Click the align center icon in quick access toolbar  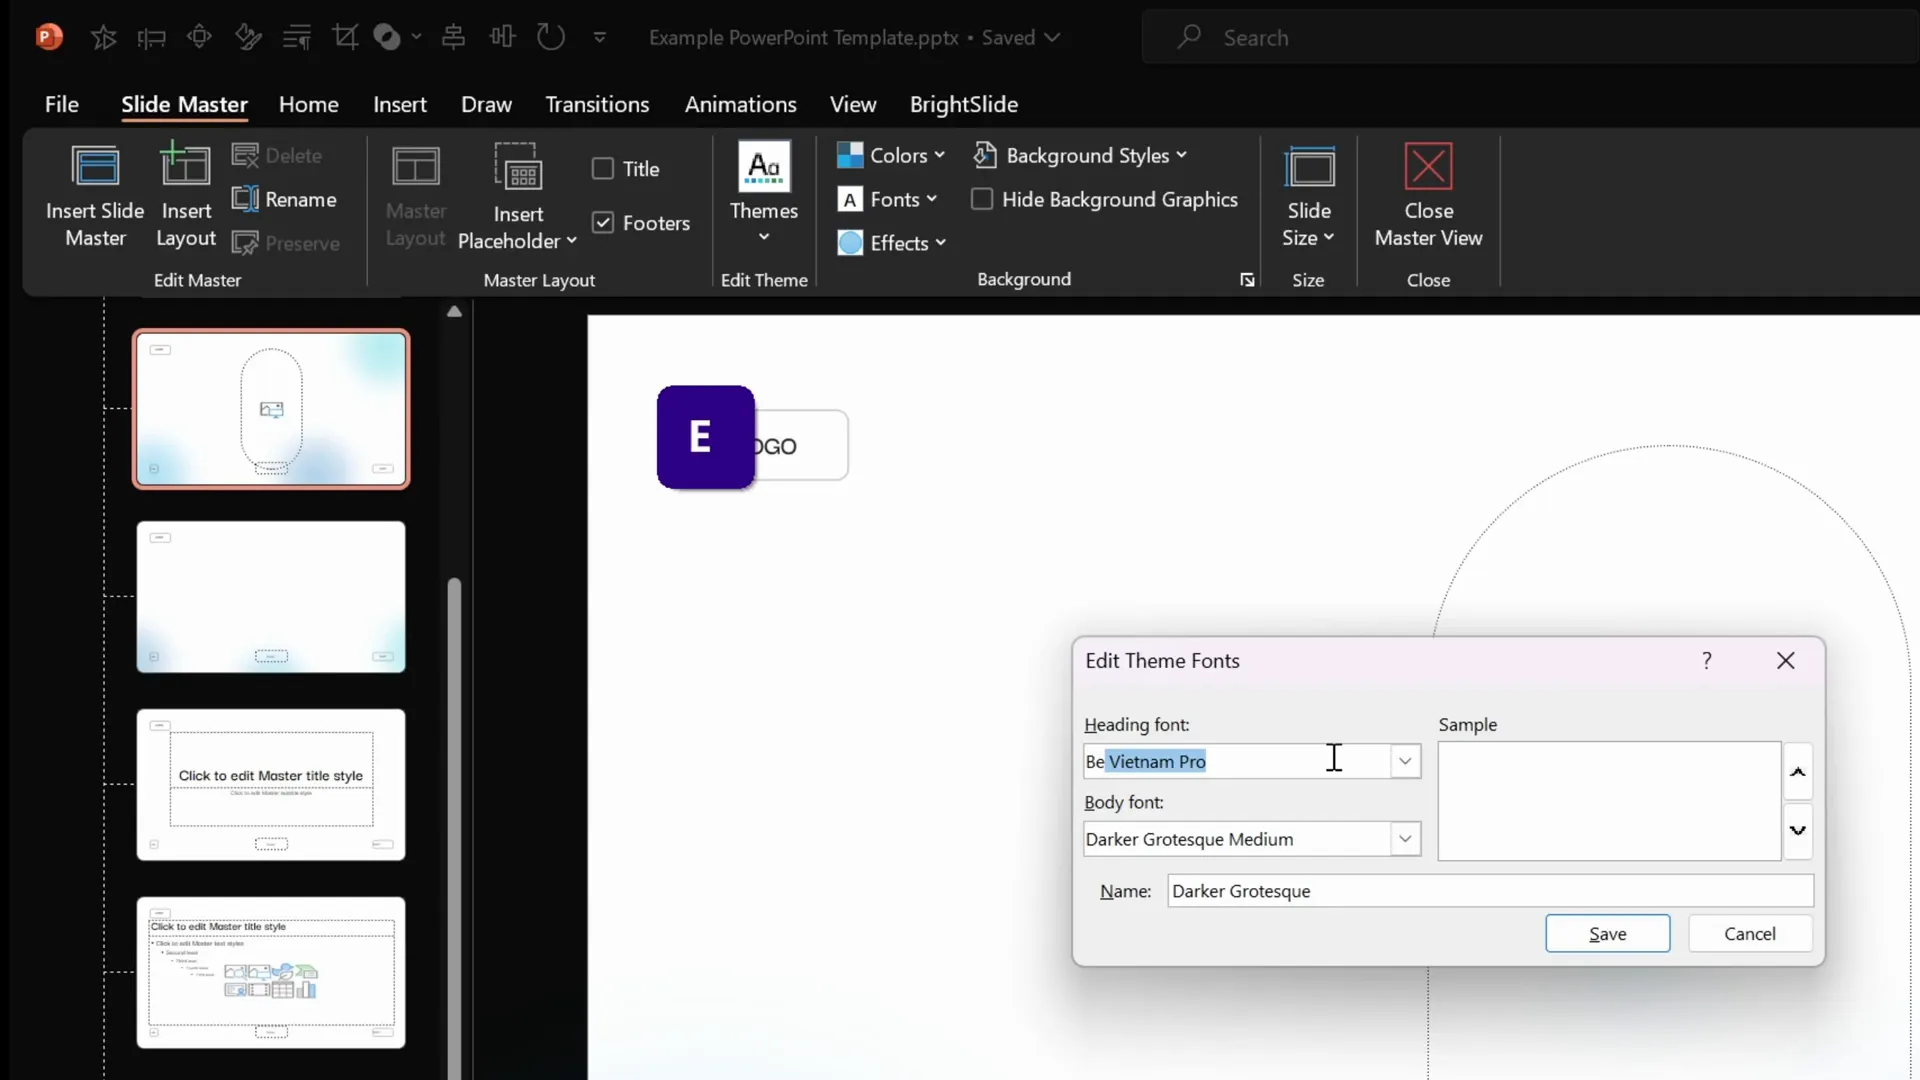coord(453,37)
